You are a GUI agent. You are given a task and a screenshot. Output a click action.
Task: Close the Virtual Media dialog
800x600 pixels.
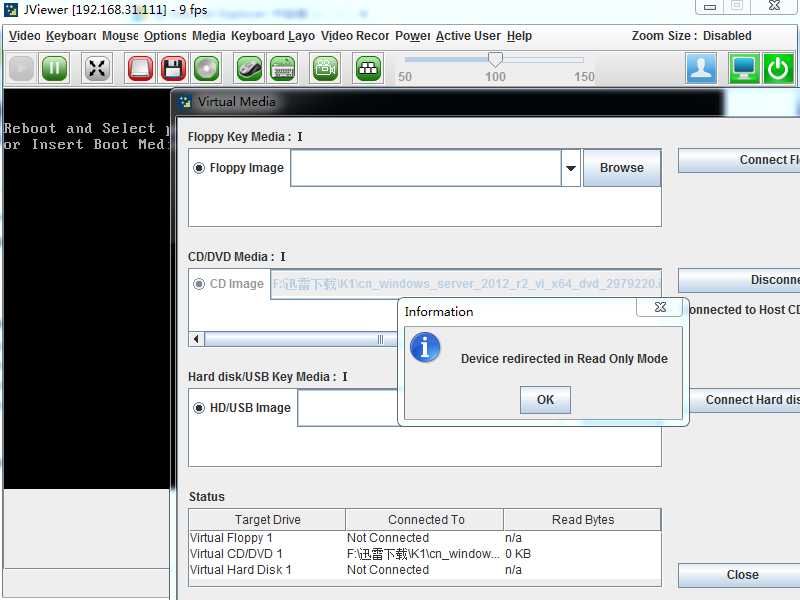(742, 575)
